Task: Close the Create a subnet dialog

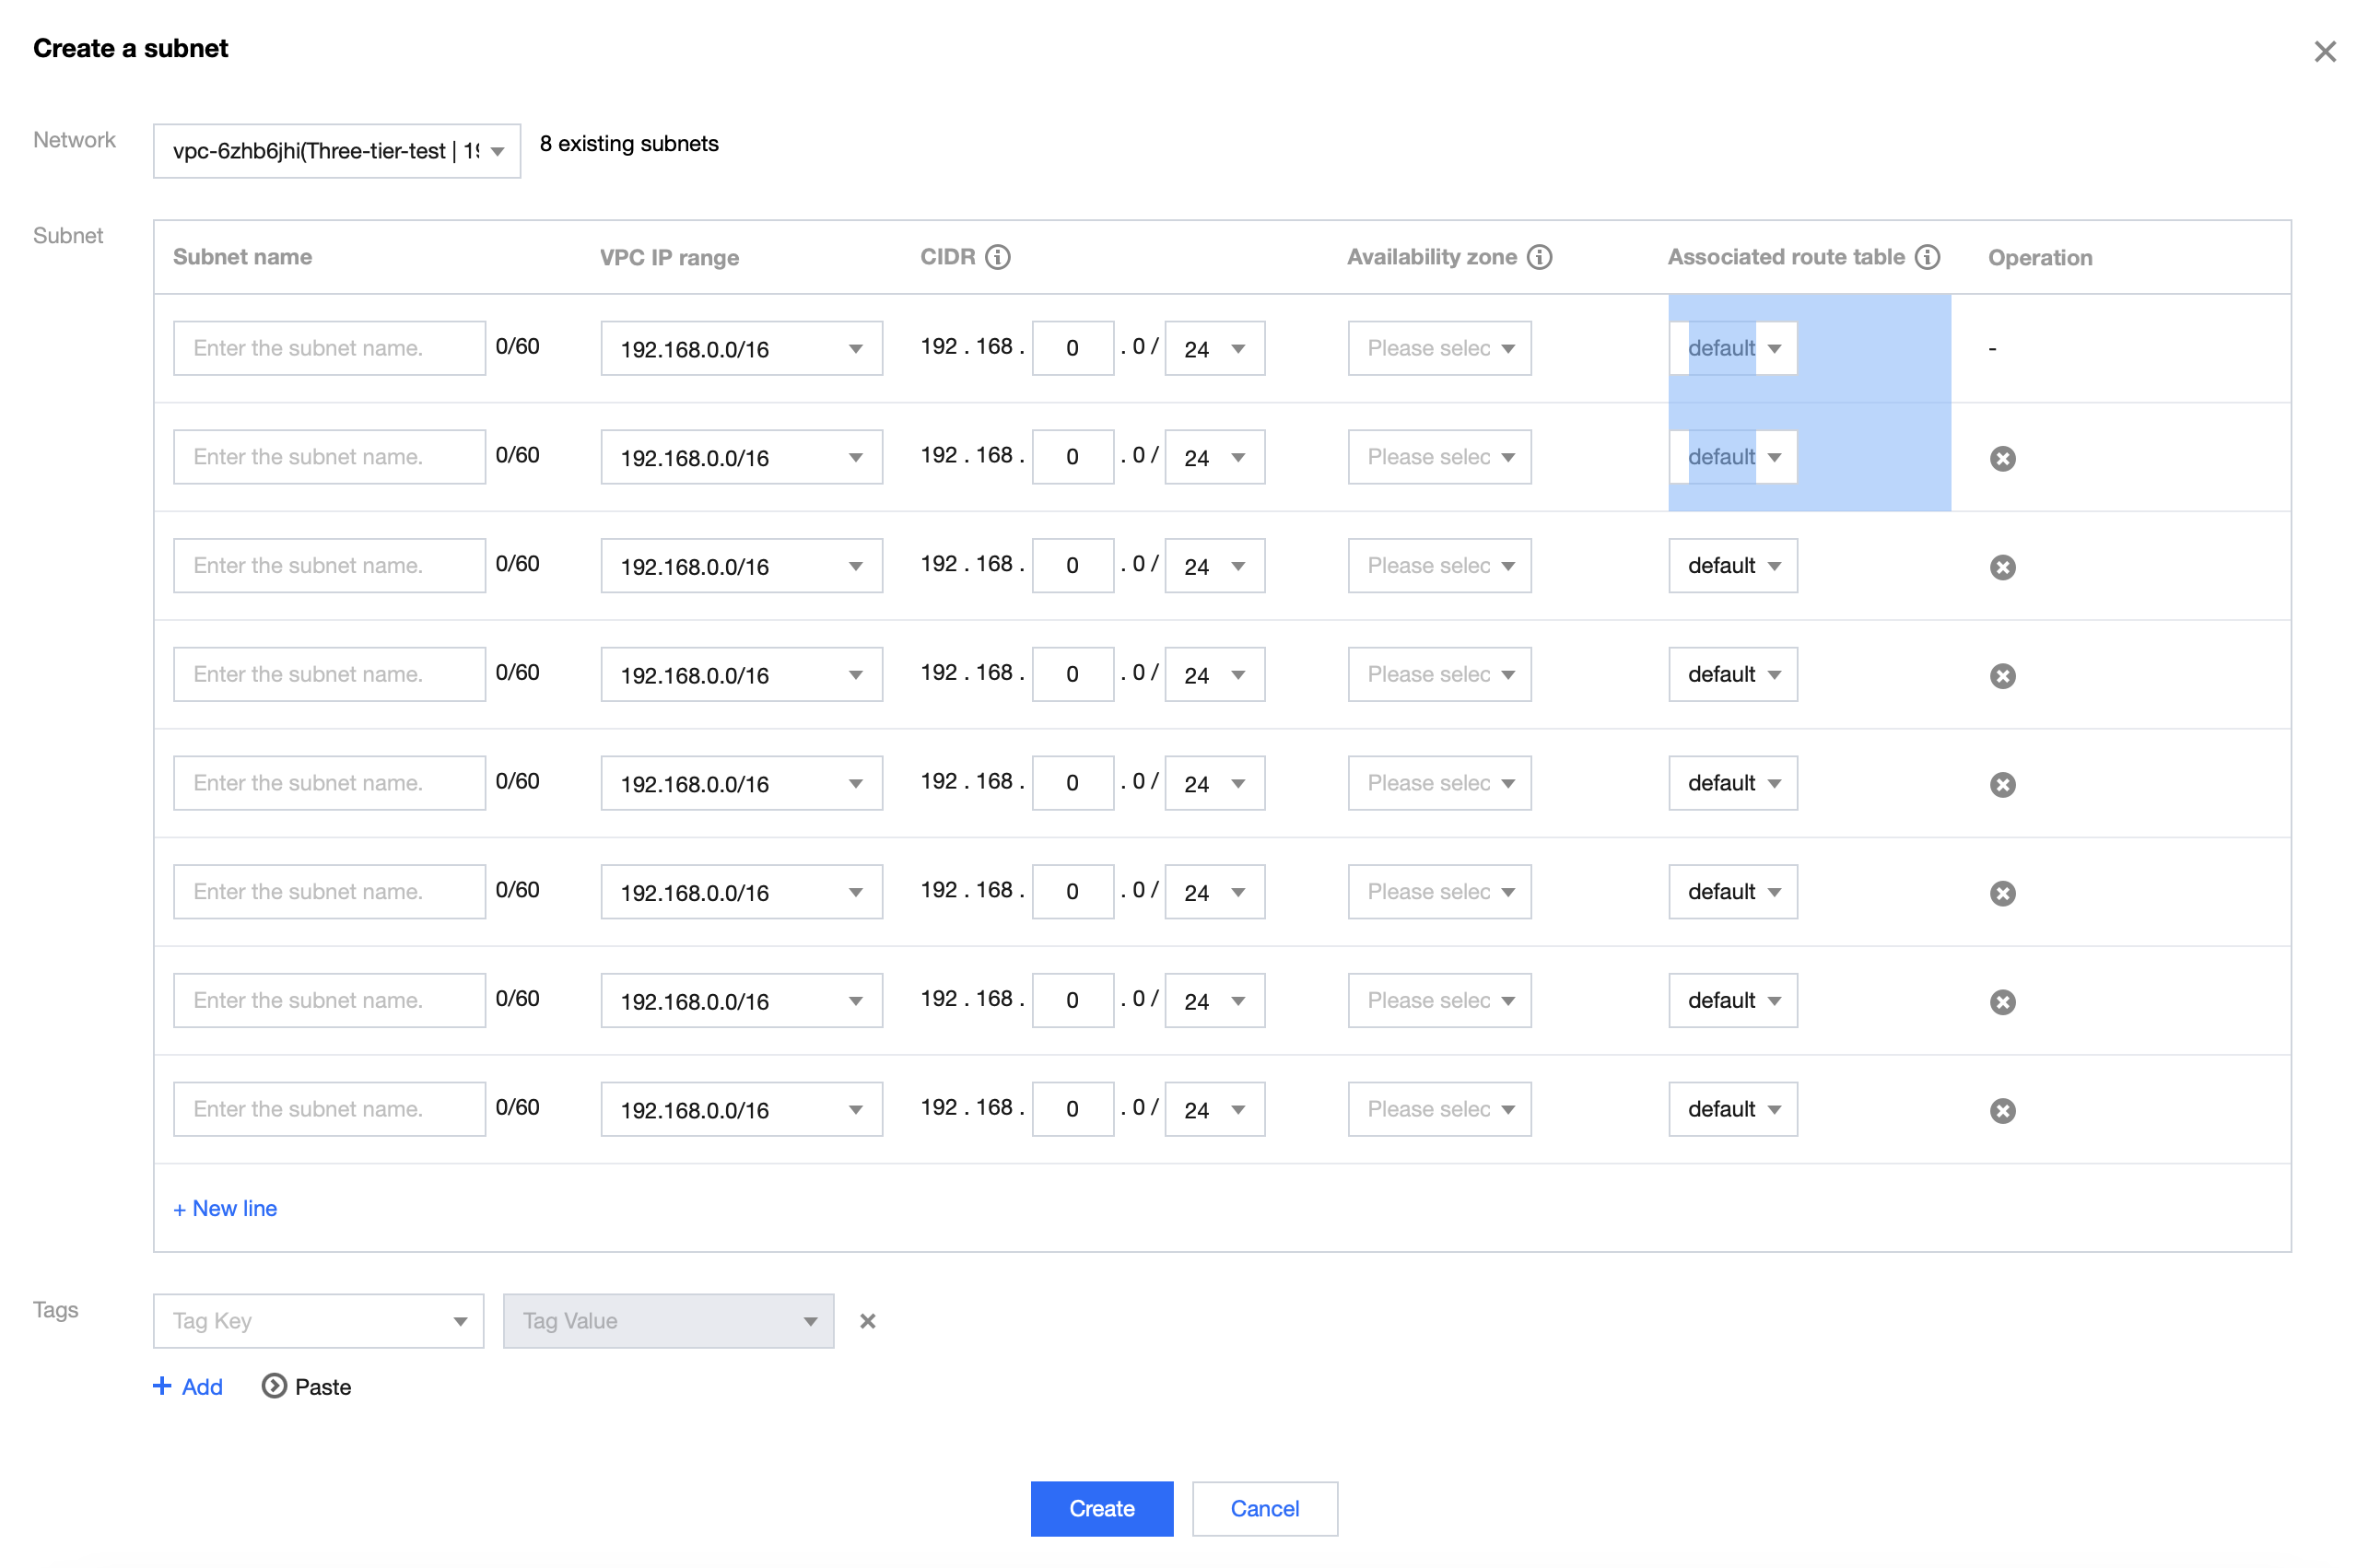Action: coord(2324,52)
